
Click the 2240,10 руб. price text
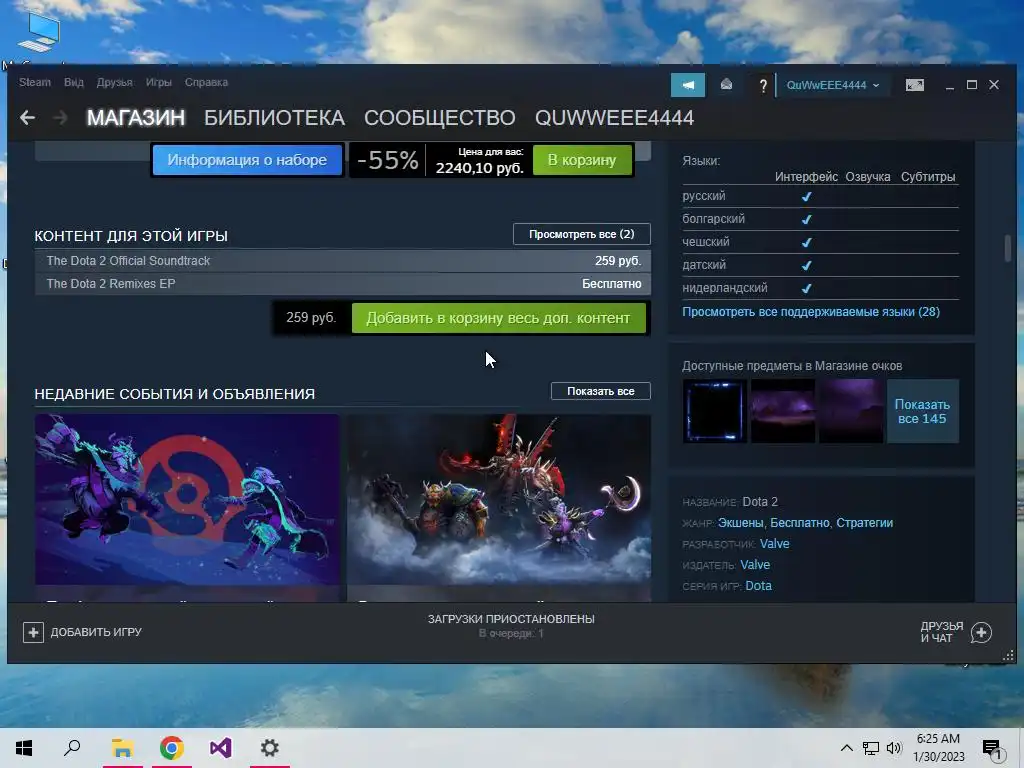coord(479,168)
